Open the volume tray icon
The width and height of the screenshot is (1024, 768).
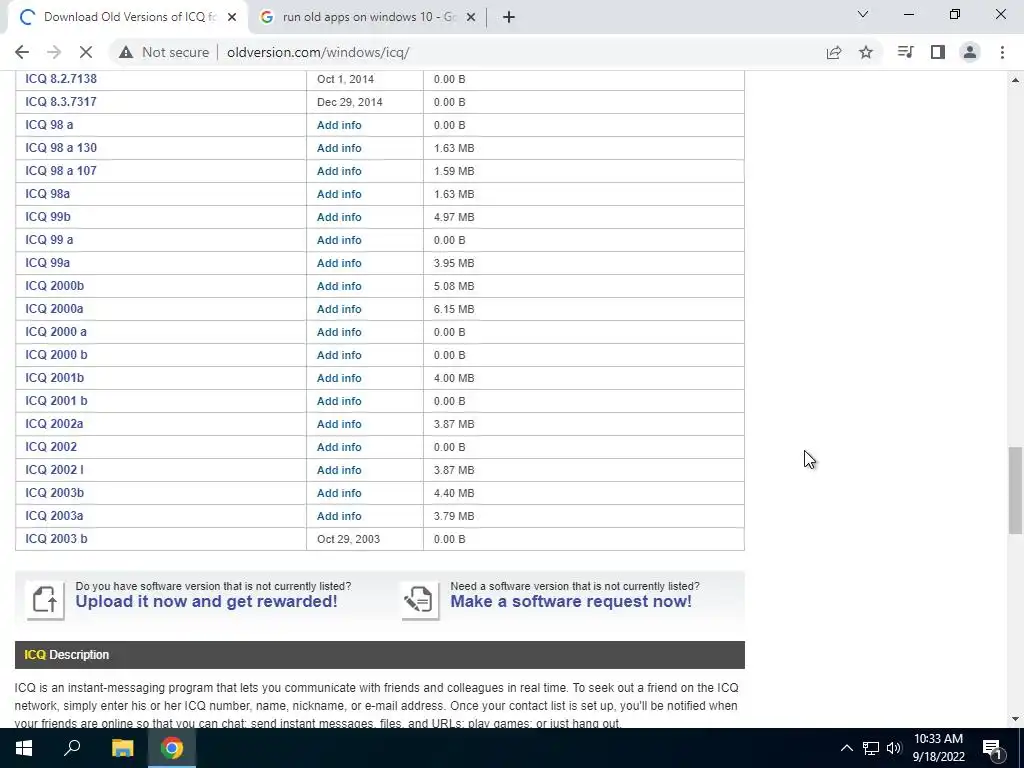(893, 748)
